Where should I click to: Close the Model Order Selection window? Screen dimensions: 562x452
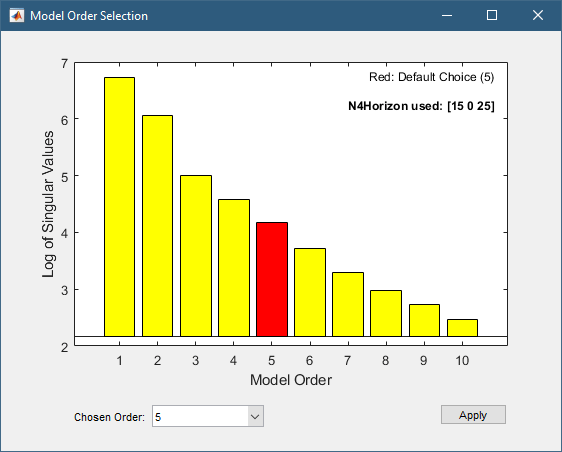coord(538,15)
